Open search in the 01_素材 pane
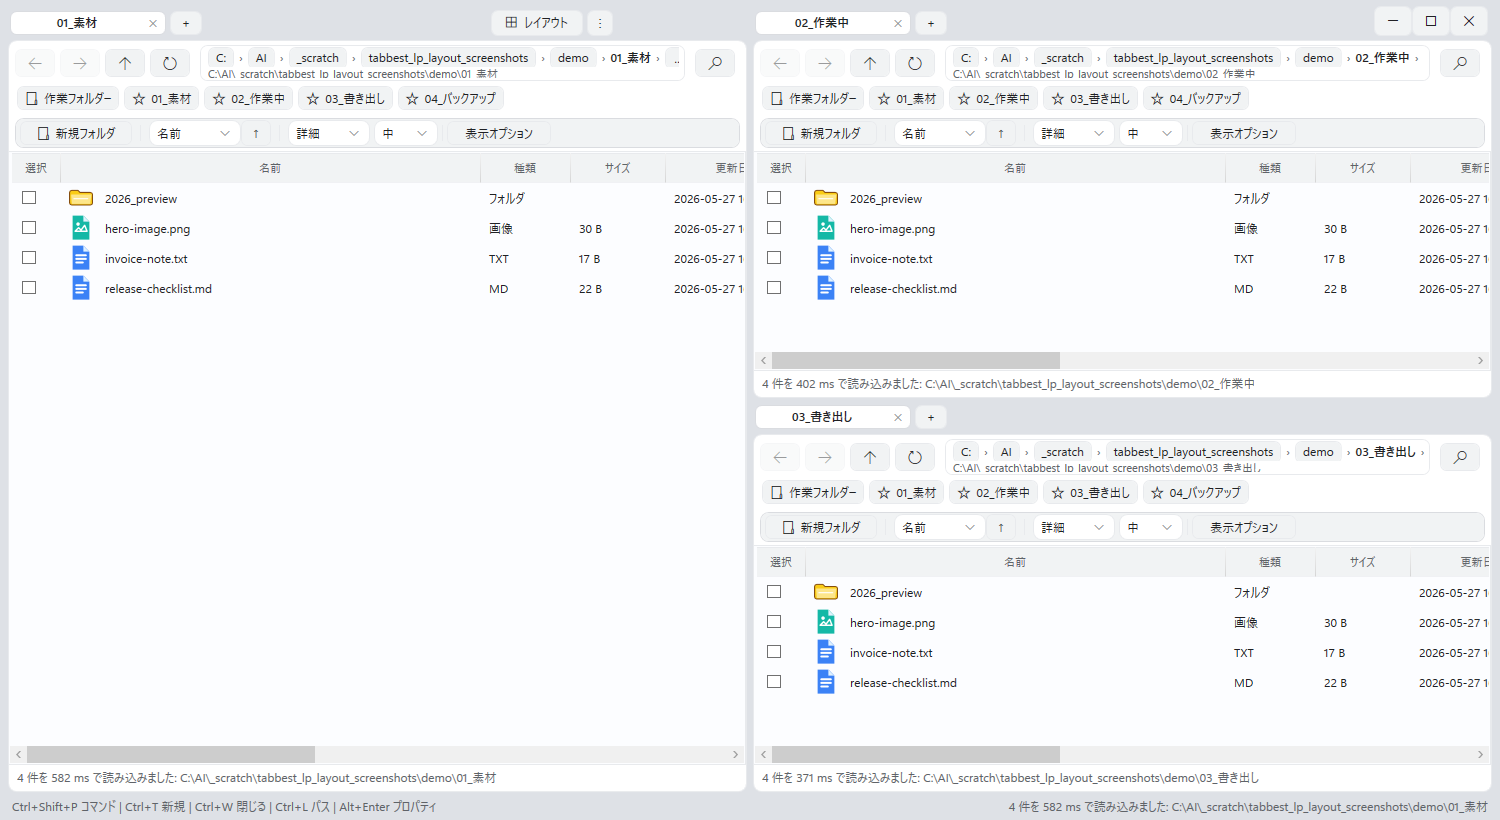The image size is (1500, 820). 715,63
